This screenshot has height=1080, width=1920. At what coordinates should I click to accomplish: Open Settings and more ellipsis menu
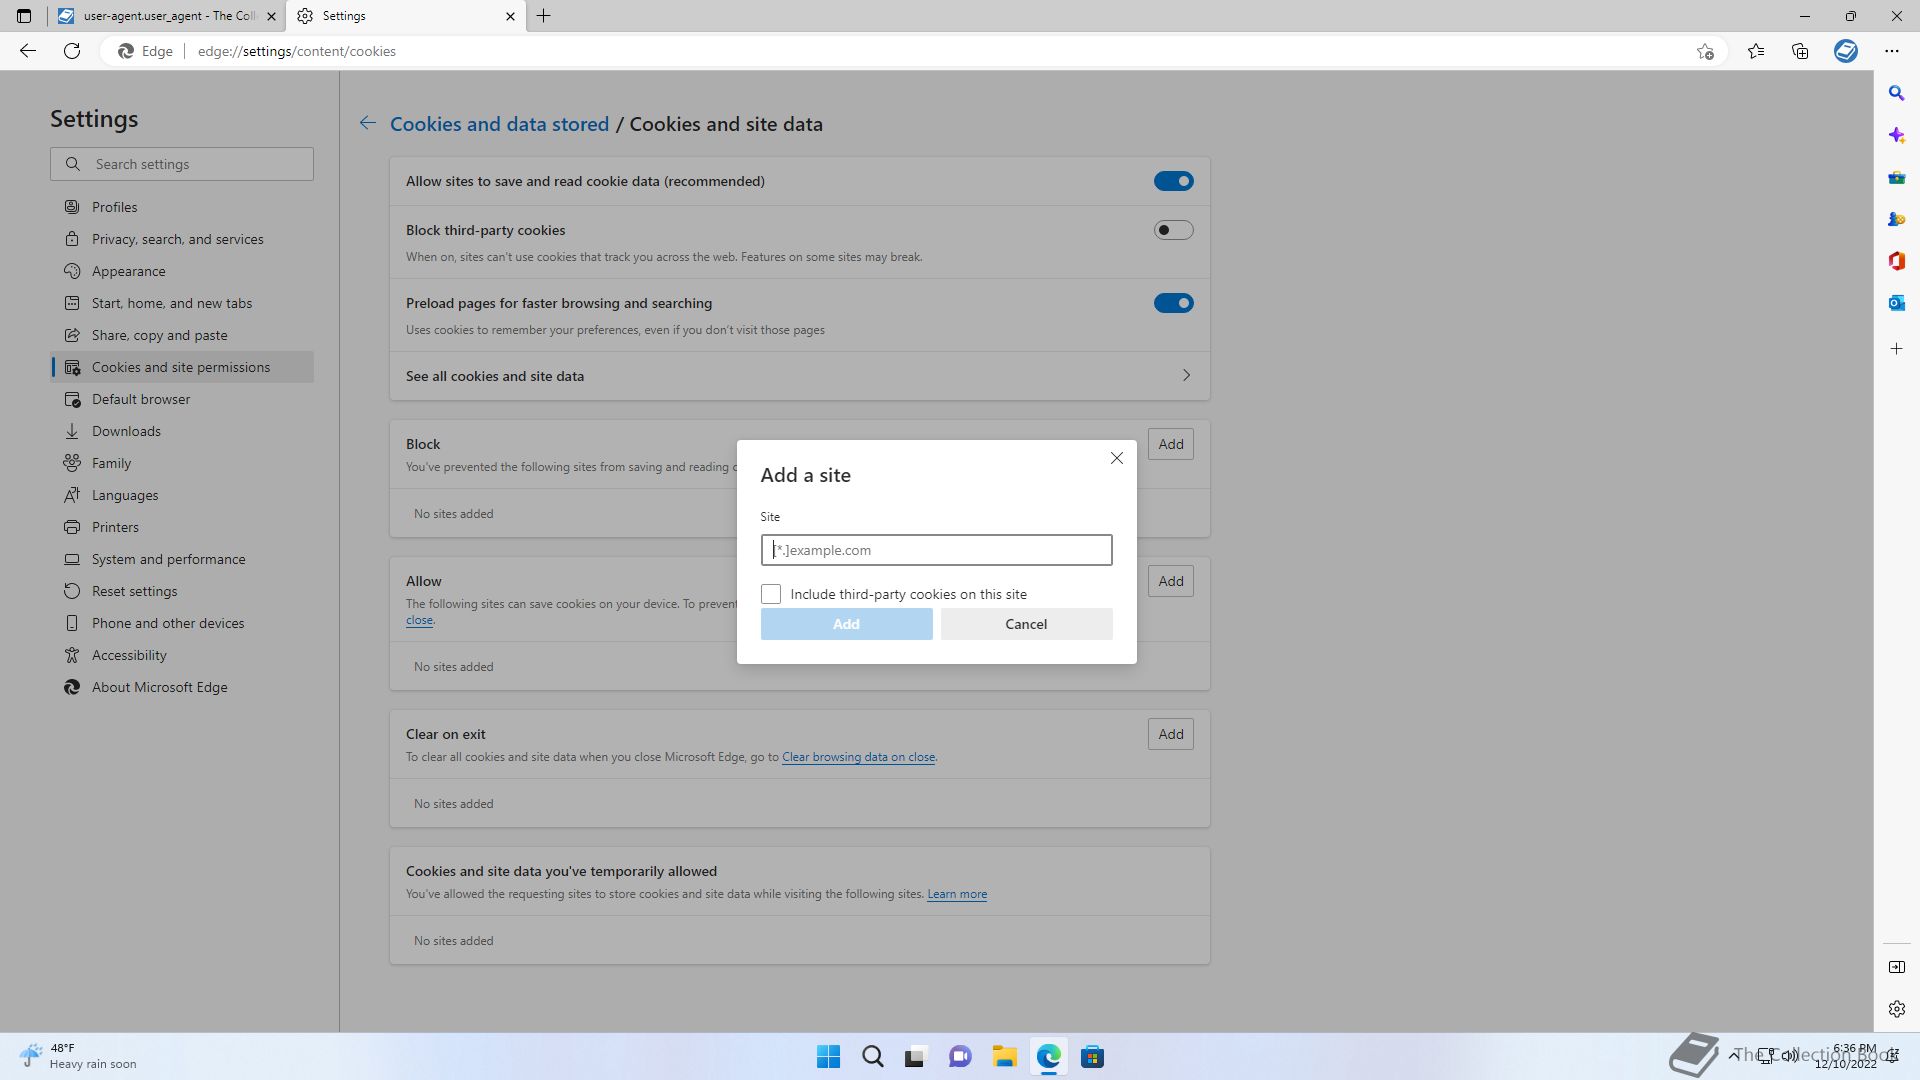click(1892, 51)
